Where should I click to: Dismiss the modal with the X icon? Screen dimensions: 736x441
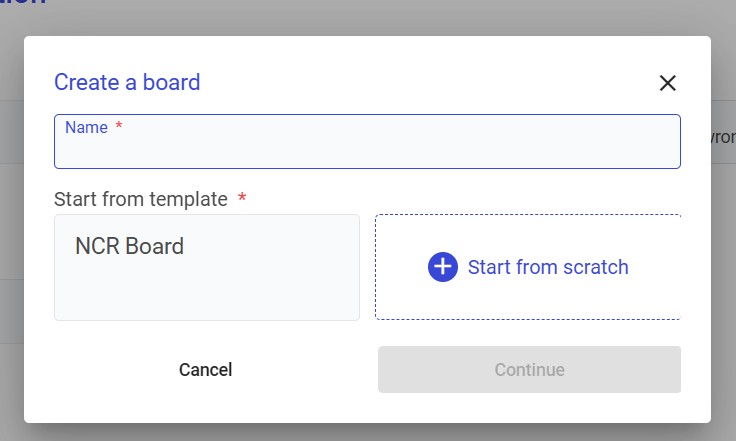click(x=668, y=83)
